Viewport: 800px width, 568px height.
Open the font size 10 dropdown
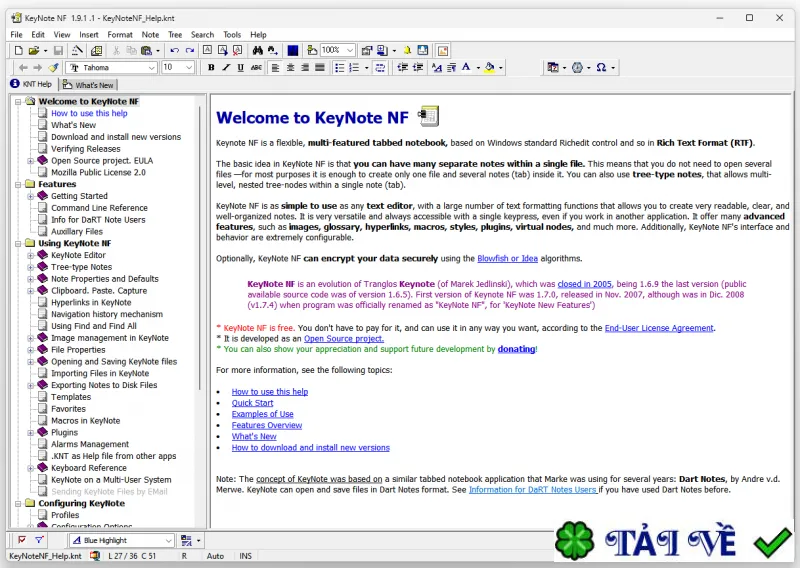point(189,67)
